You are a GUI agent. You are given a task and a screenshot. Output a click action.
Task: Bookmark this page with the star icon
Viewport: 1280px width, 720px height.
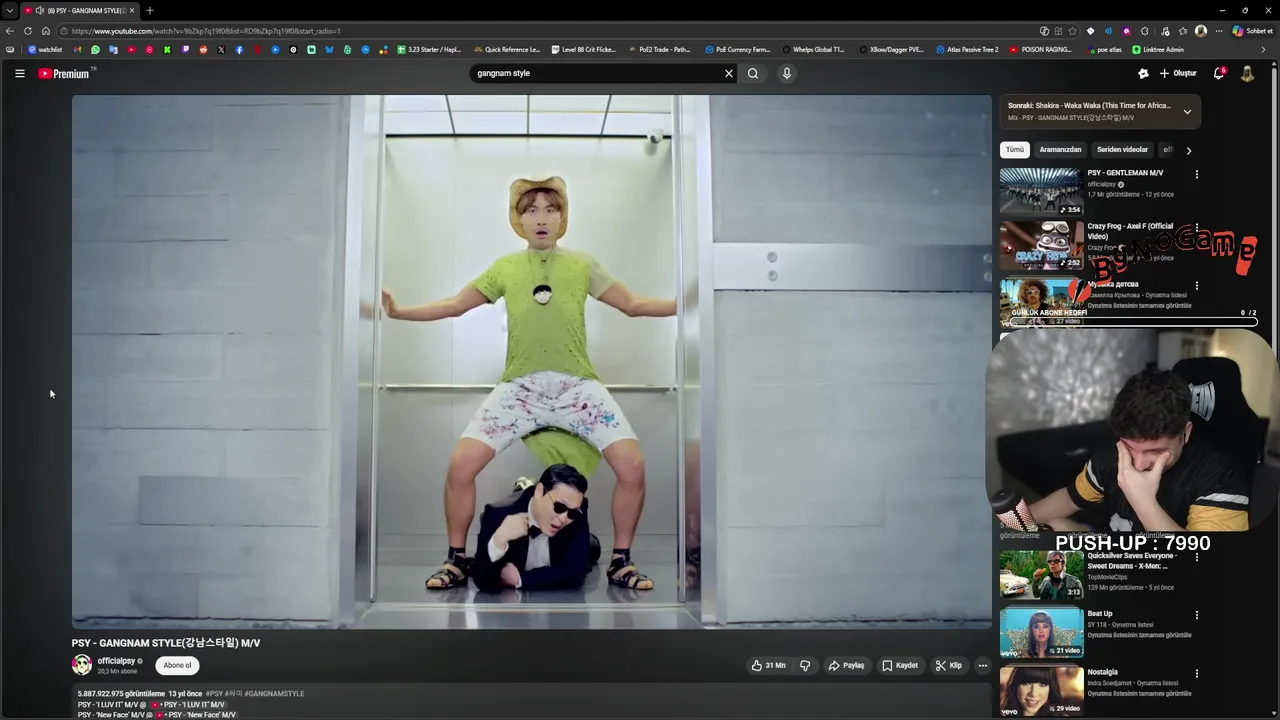(1073, 31)
